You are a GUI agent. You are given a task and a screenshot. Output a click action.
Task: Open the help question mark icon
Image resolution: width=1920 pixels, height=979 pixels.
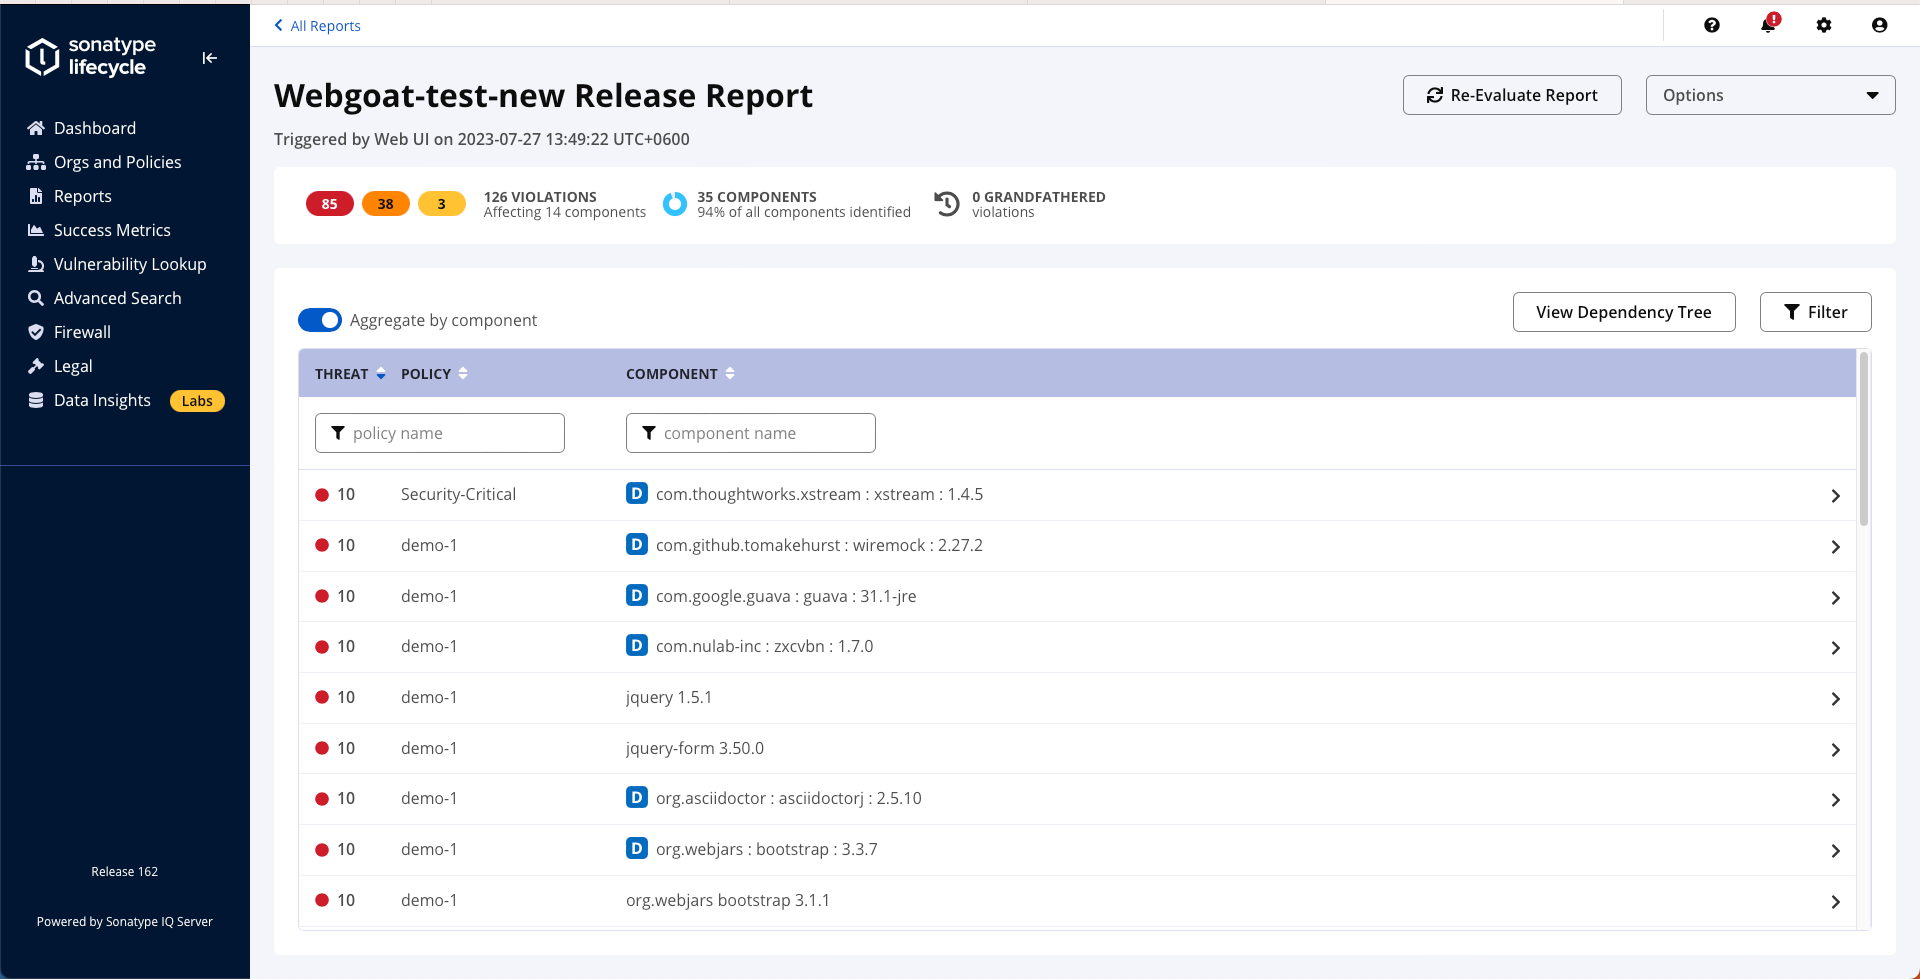point(1711,25)
